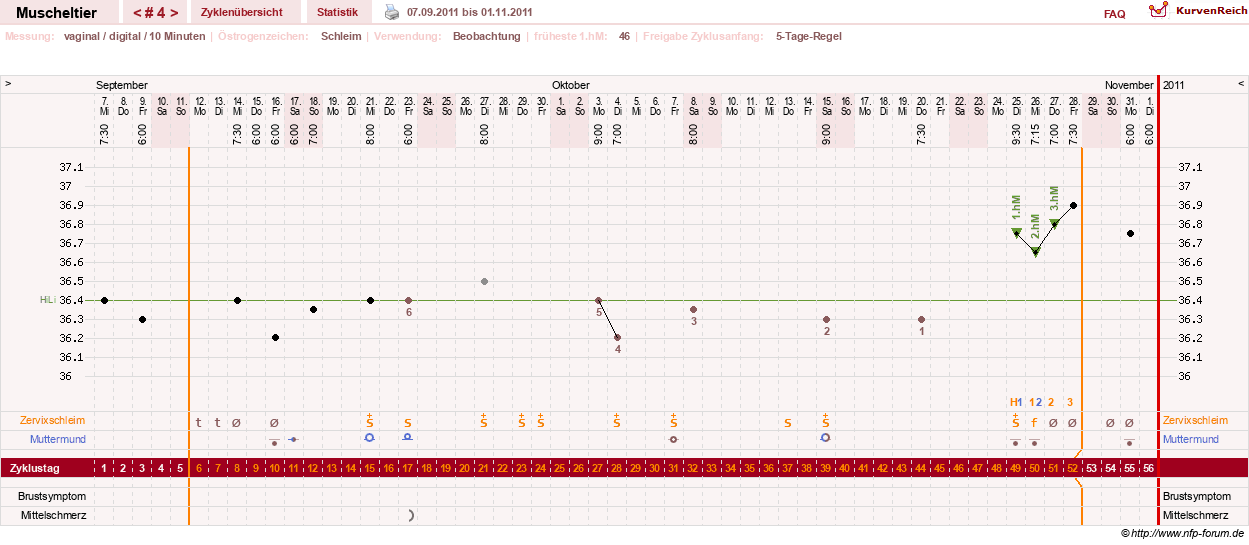Select cervix icon on cycle day 49

tap(1016, 442)
